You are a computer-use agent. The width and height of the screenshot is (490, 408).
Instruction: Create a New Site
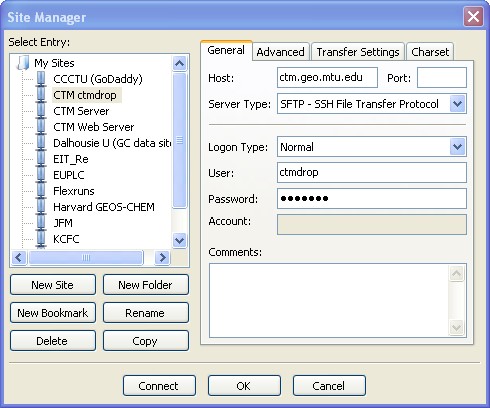pos(53,285)
